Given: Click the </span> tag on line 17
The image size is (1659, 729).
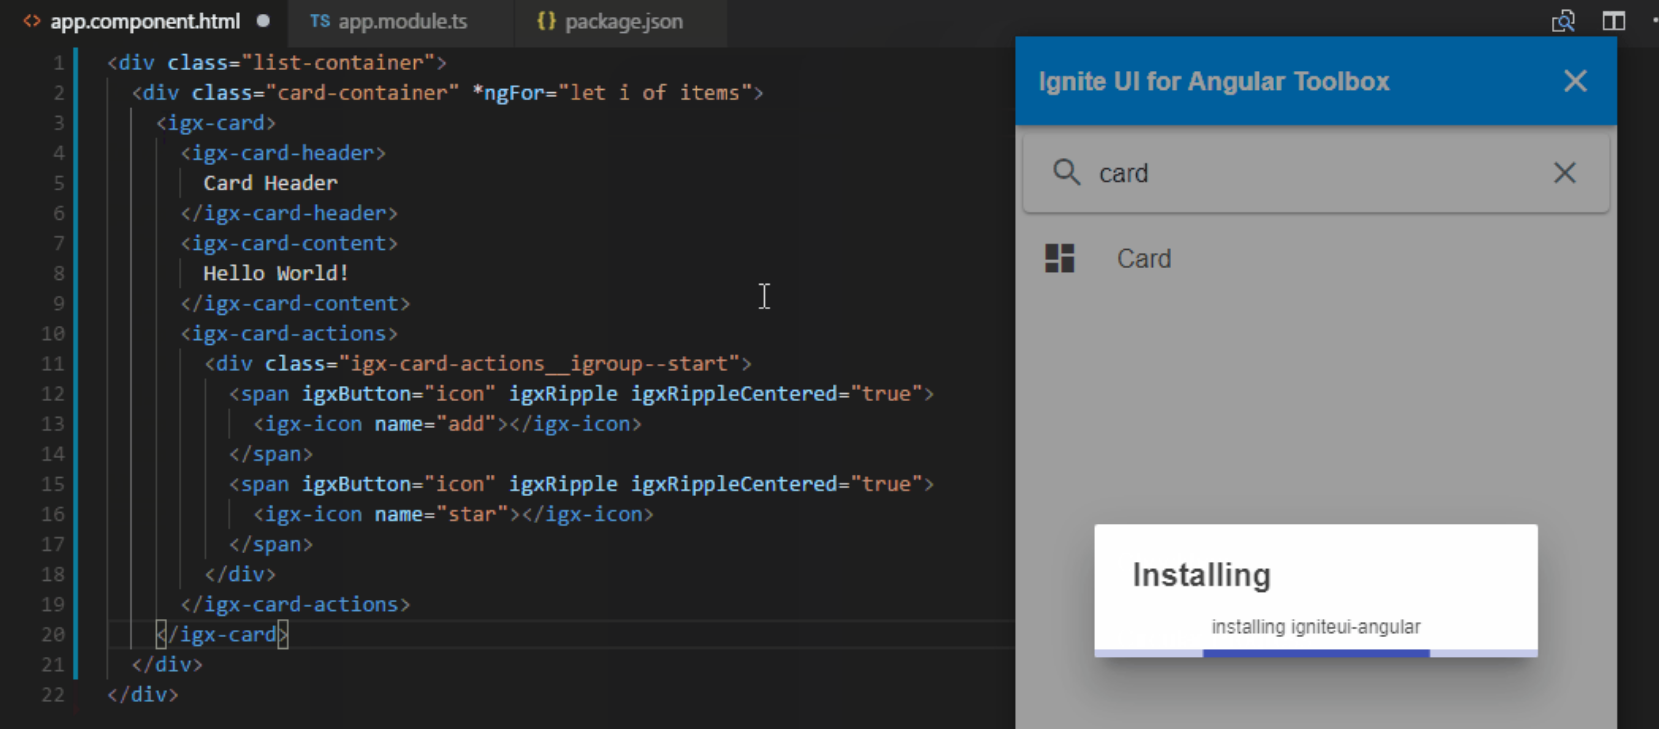Looking at the screenshot, I should [x=271, y=544].
